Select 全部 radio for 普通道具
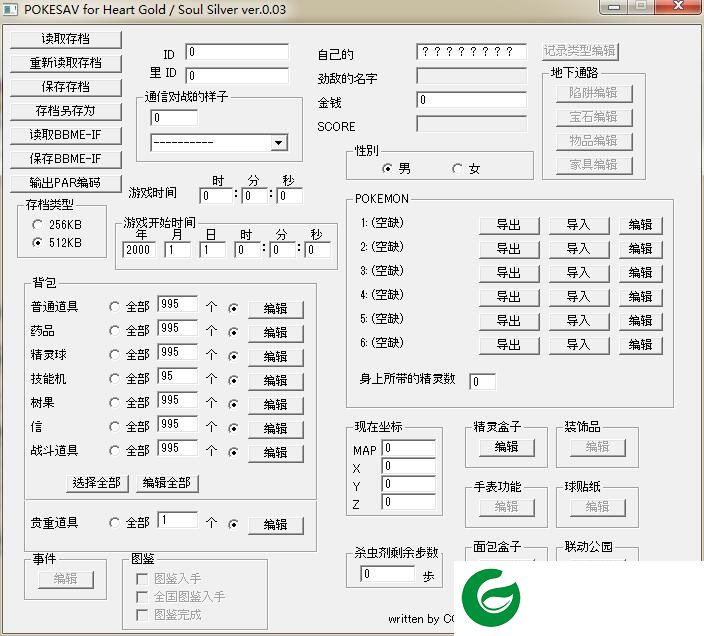Image resolution: width=704 pixels, height=636 pixels. coord(114,307)
